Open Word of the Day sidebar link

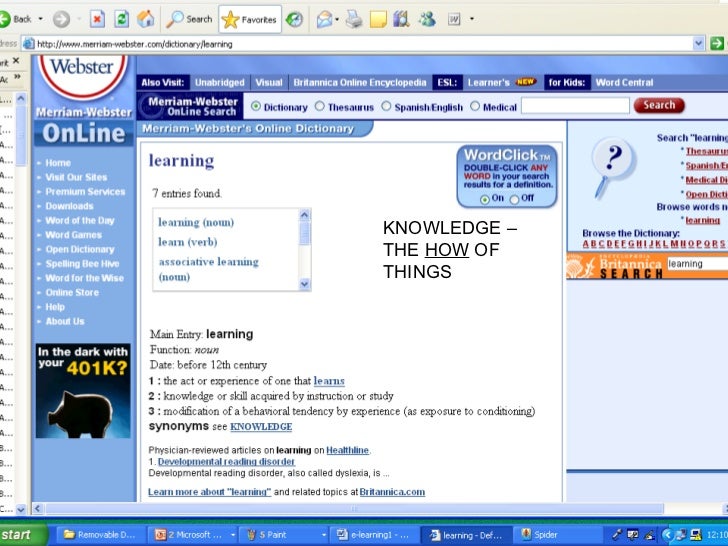pos(80,221)
